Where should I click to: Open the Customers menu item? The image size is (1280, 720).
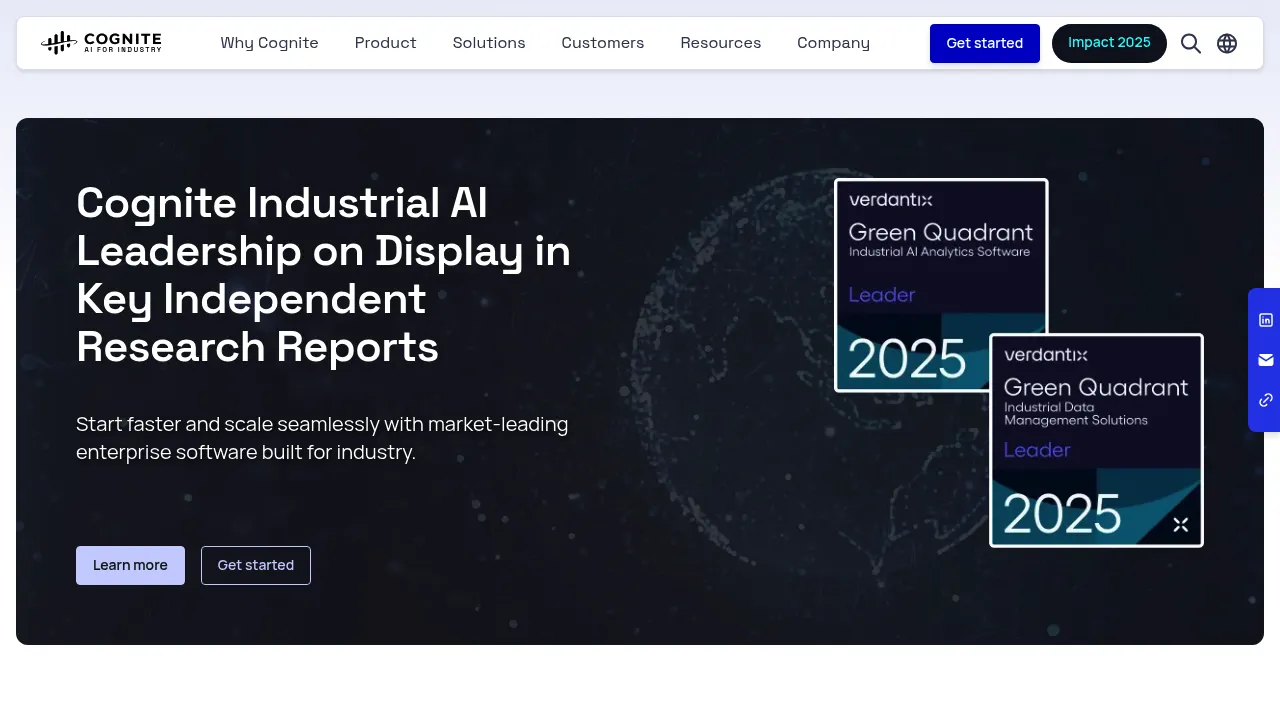pos(603,43)
